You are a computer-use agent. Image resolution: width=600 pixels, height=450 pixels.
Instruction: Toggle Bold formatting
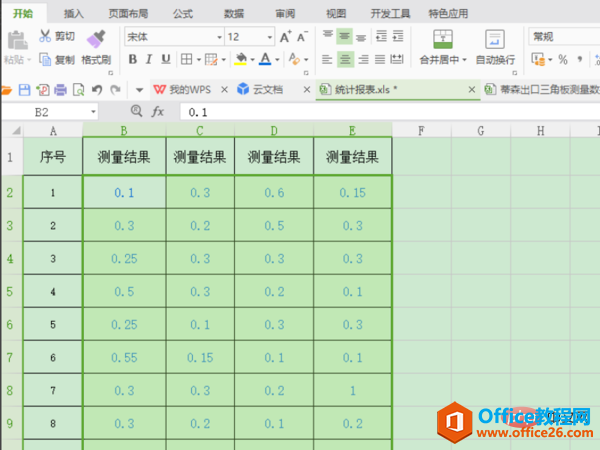click(132, 59)
